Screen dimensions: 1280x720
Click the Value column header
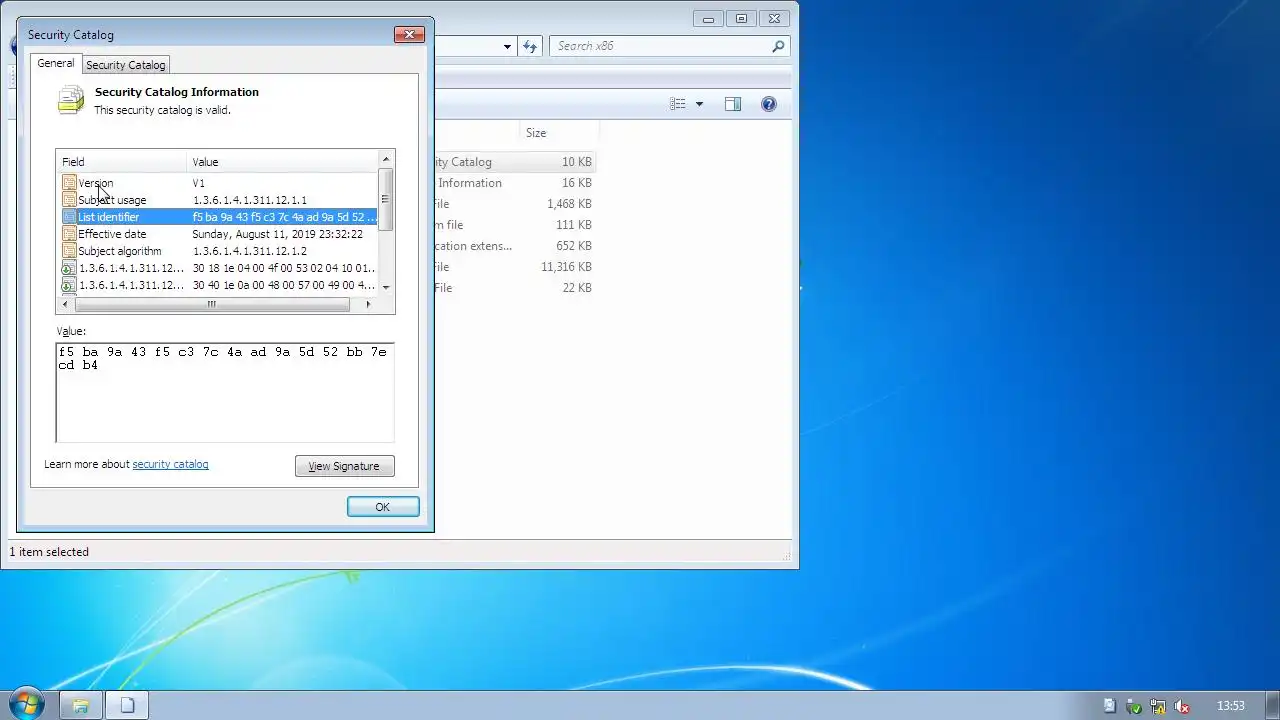pos(282,161)
